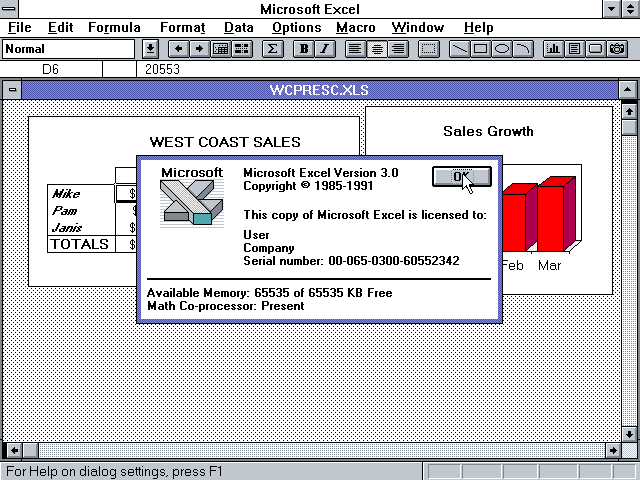Click the vertical scrollbar up arrow

629,112
